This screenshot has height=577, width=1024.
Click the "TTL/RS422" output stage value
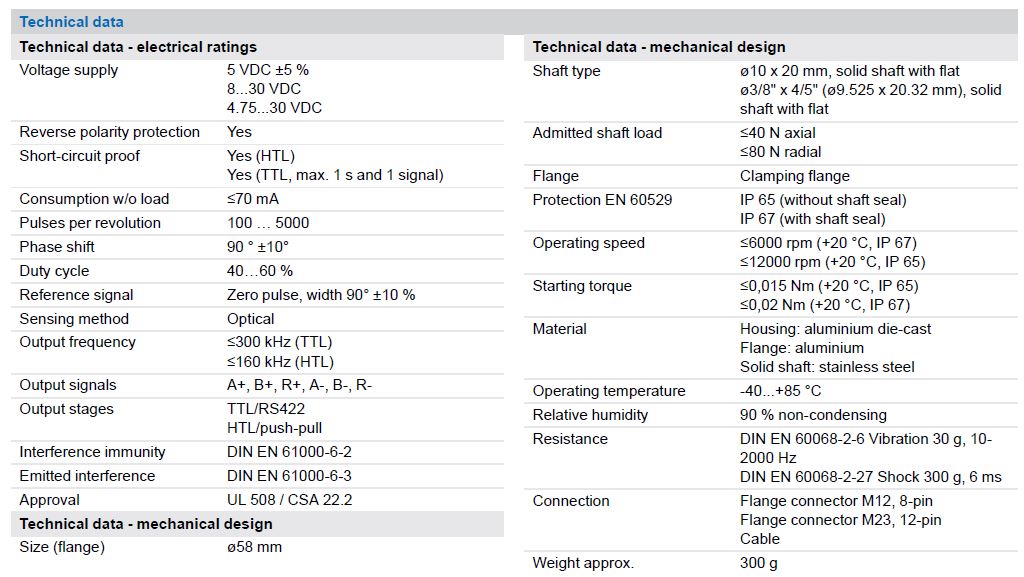(266, 409)
